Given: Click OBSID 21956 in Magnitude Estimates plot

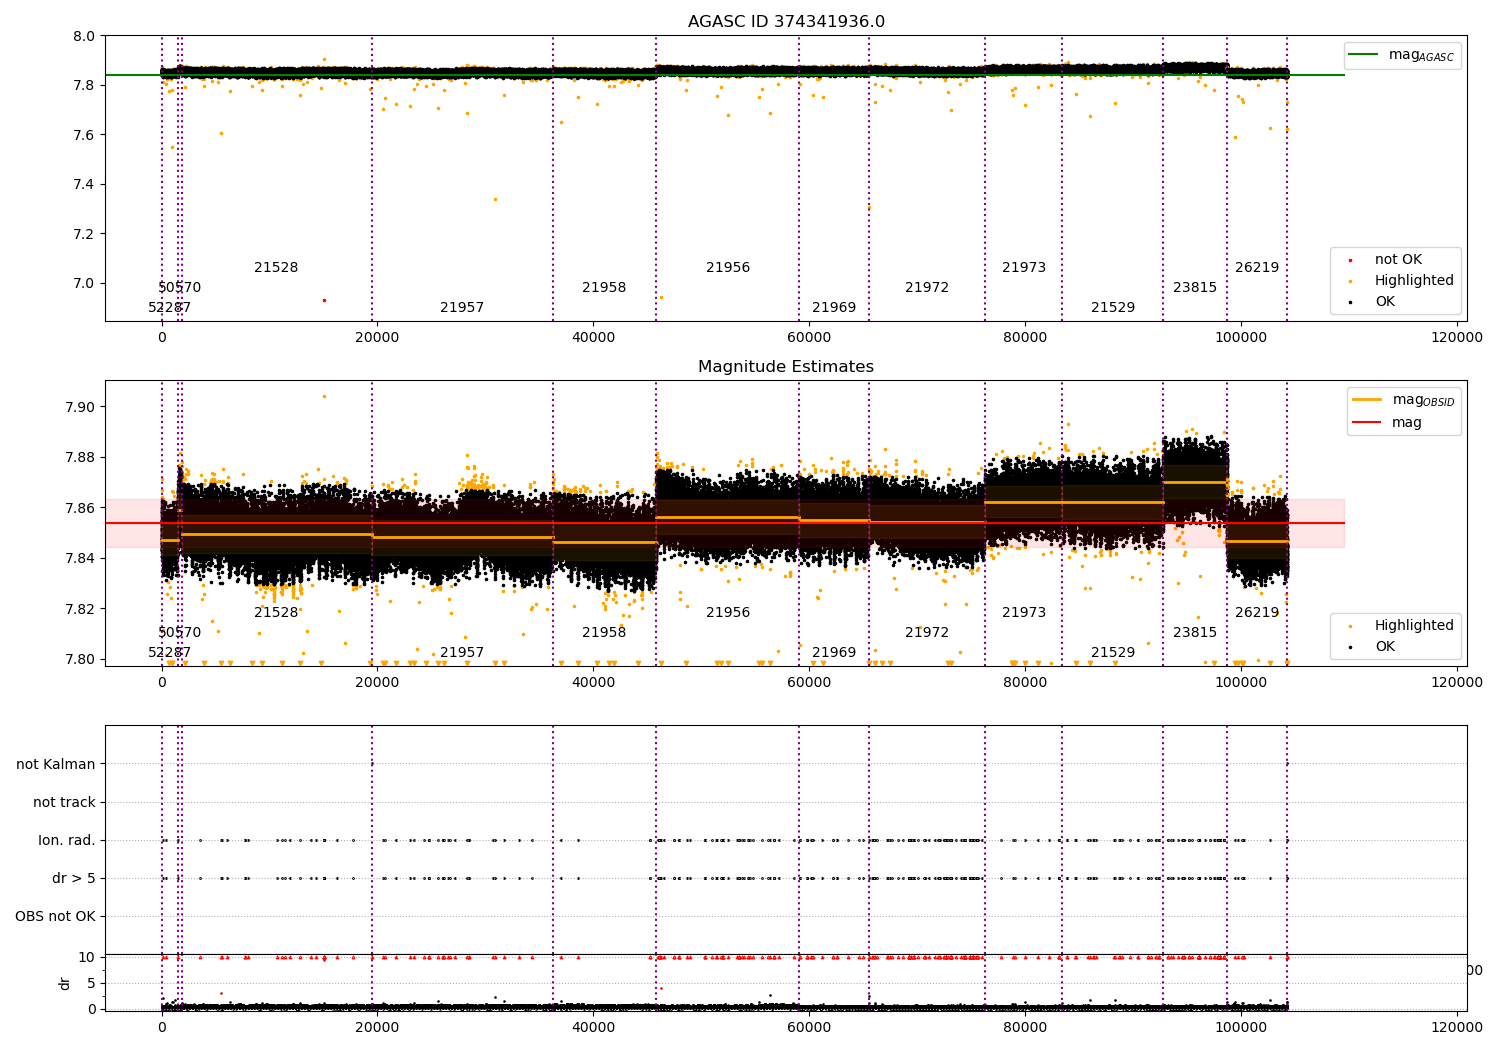Looking at the screenshot, I should coord(728,613).
